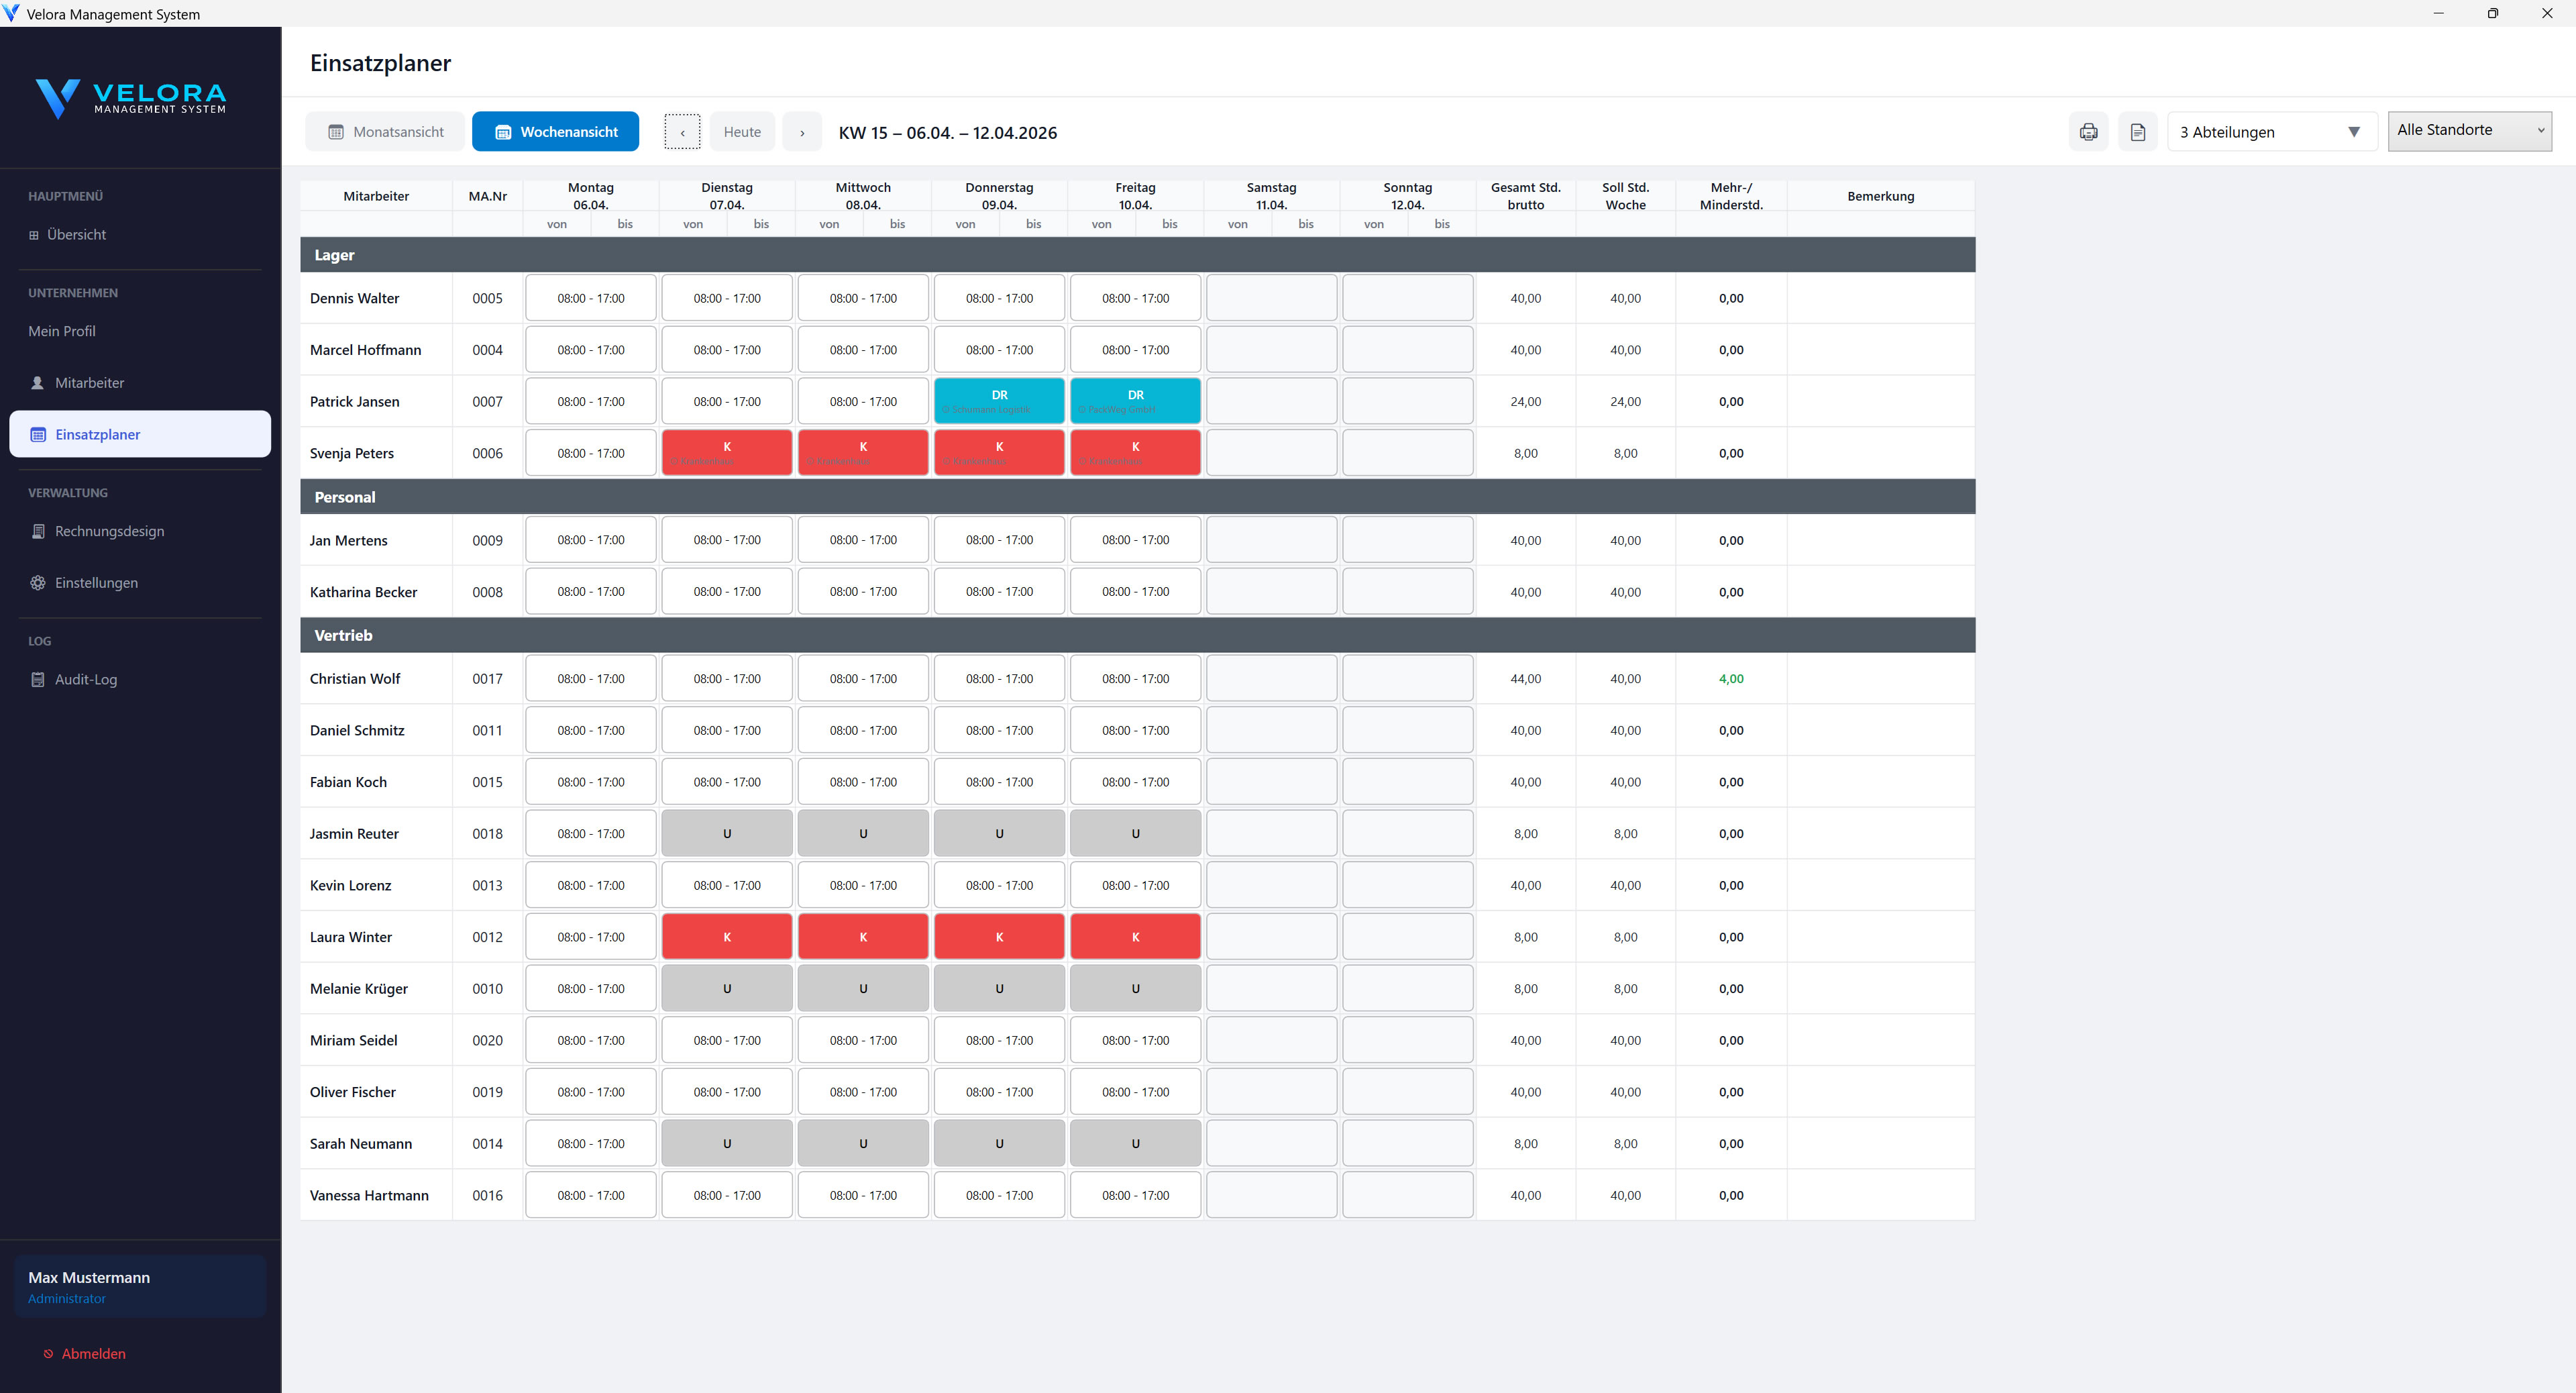Viewport: 2576px width, 1393px height.
Task: Open Mein Profil from the sidebar menu
Action: click(x=61, y=331)
